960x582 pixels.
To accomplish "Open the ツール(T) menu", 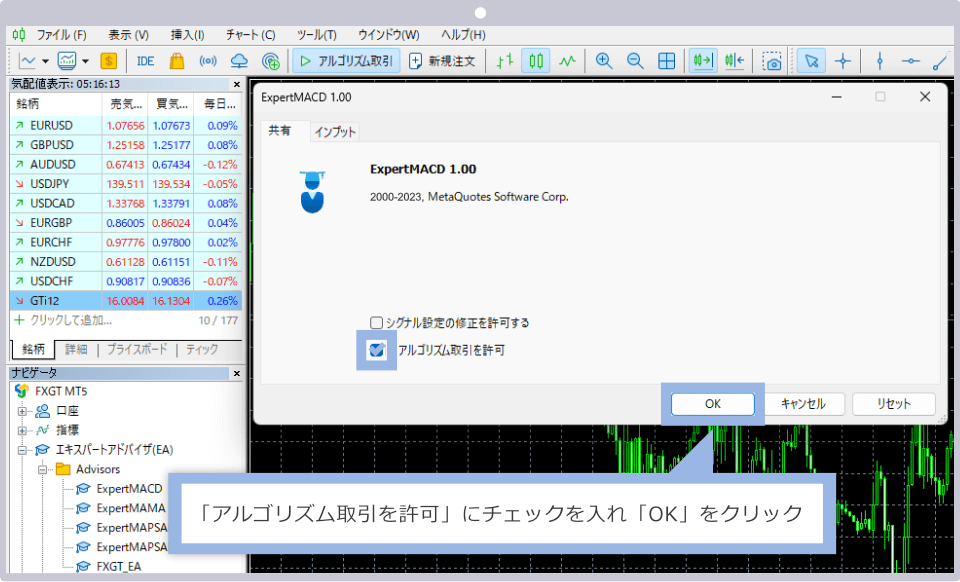I will [317, 35].
